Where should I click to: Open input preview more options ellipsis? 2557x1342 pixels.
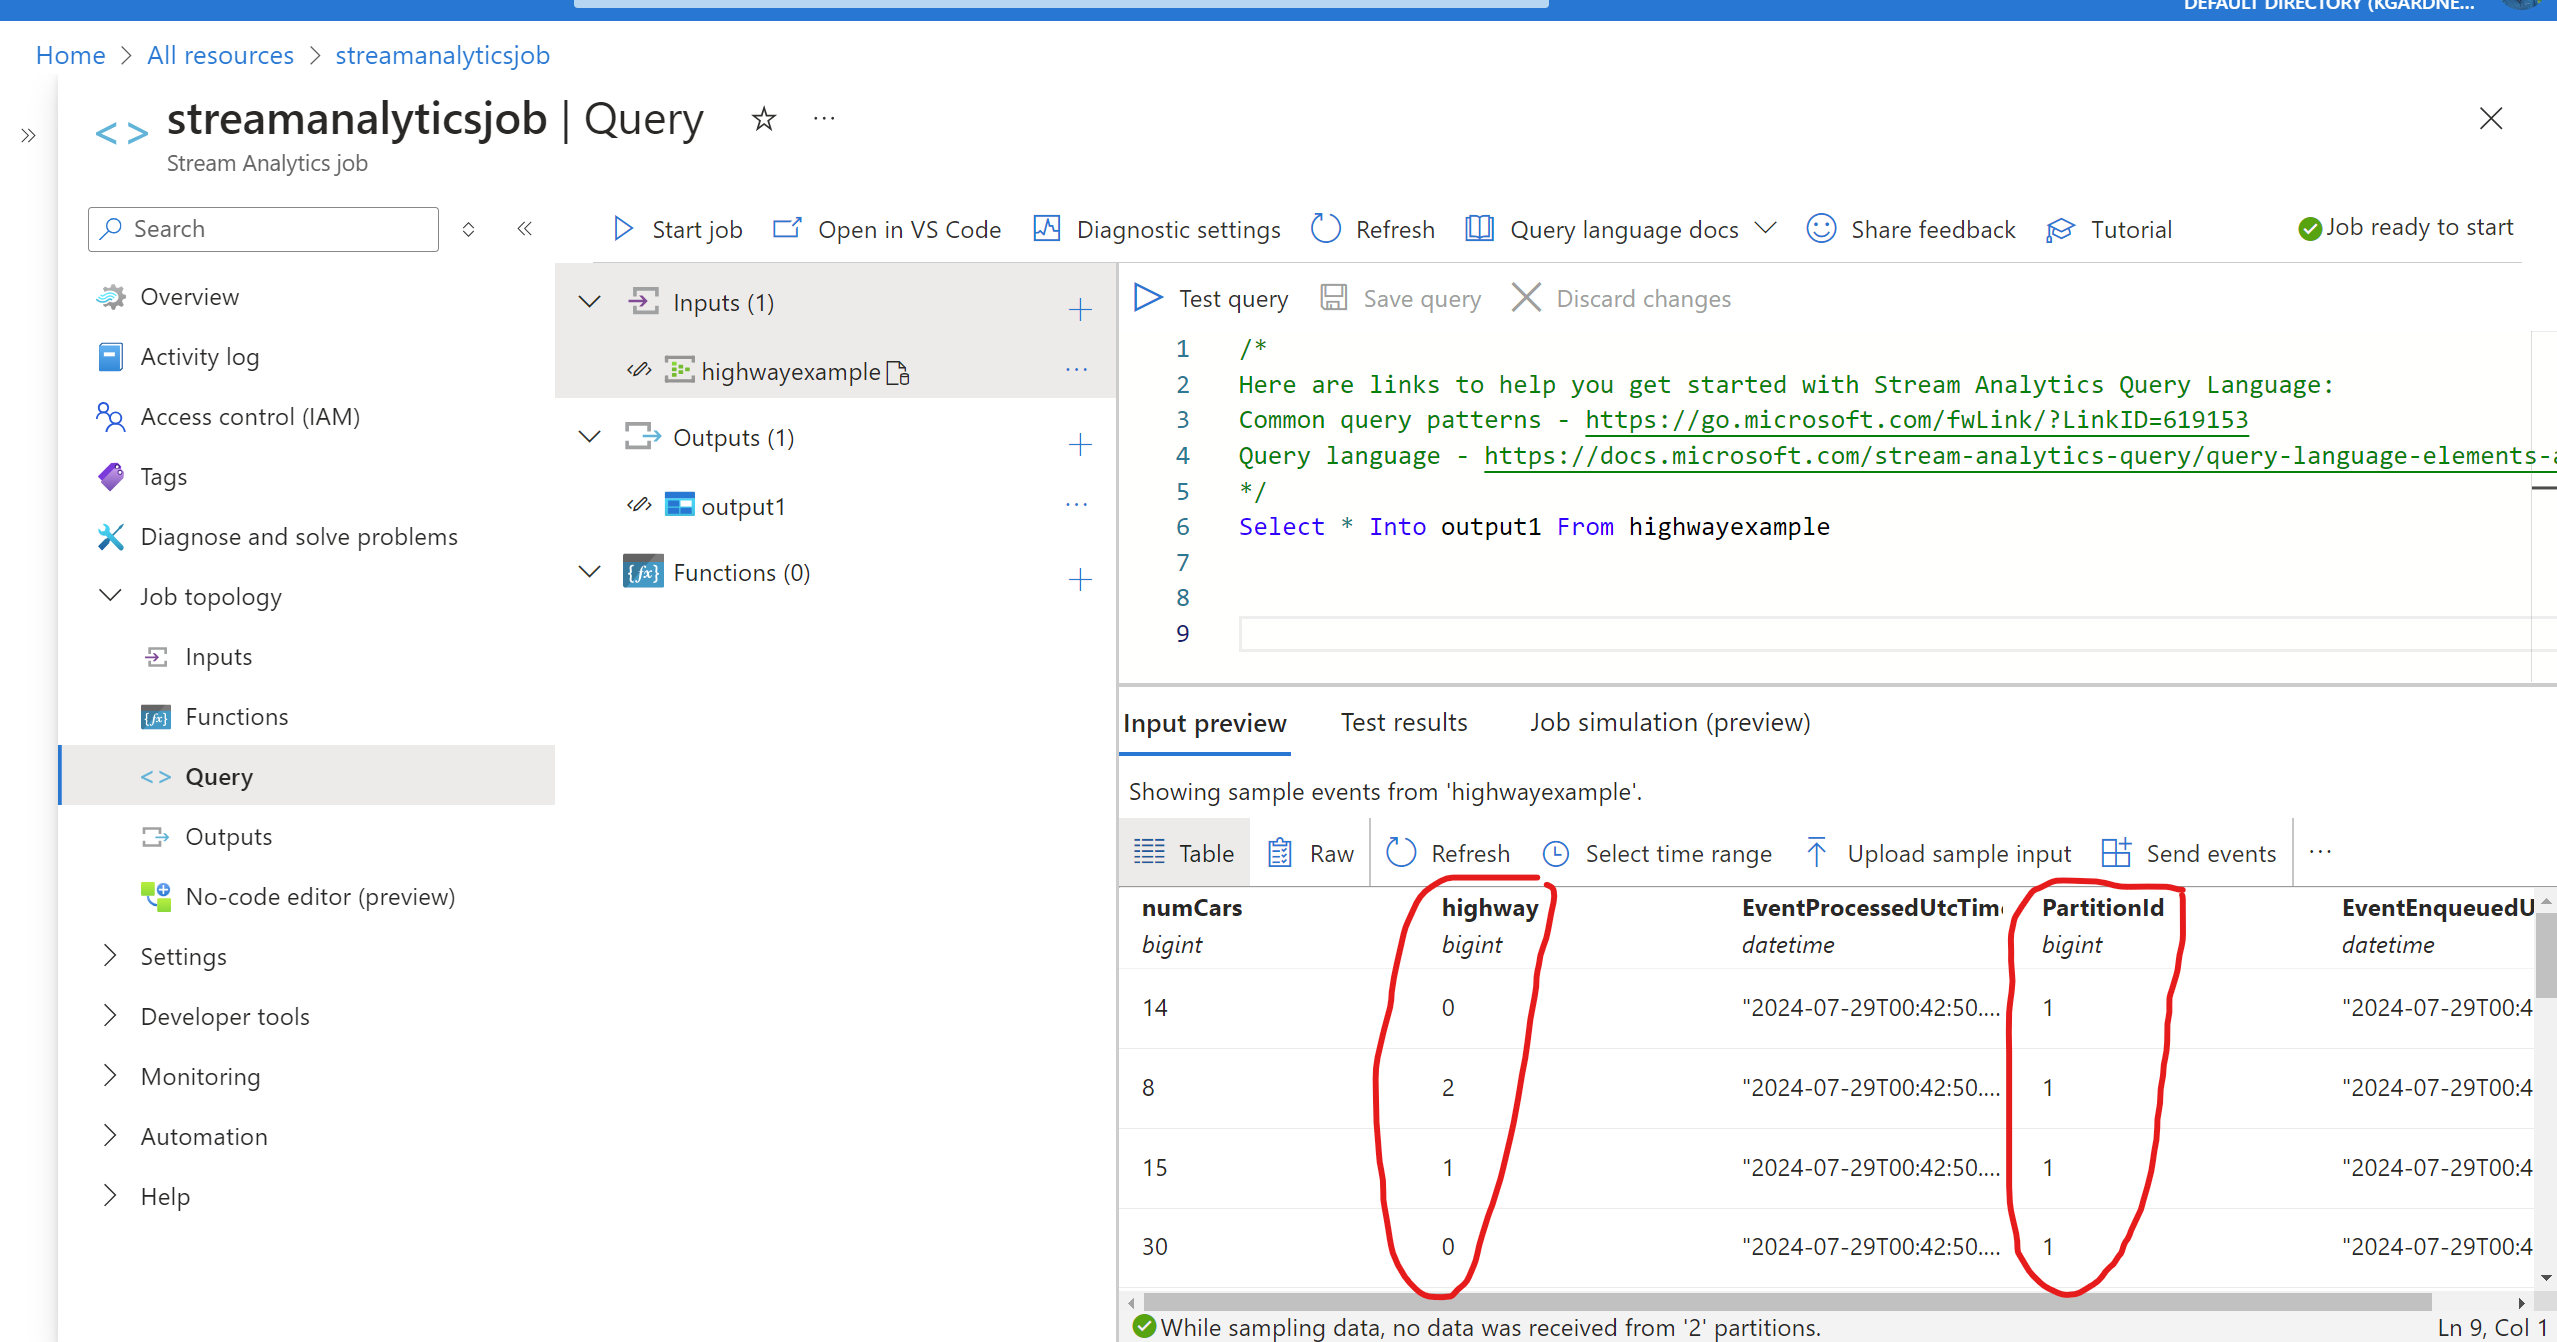(2320, 852)
